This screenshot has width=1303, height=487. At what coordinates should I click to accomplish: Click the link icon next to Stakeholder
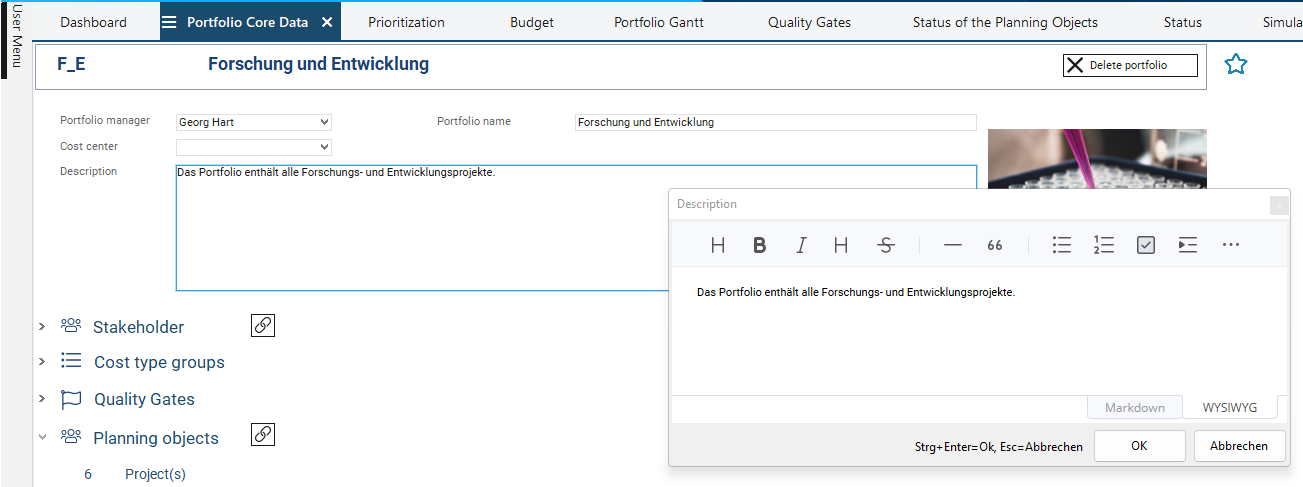click(262, 325)
